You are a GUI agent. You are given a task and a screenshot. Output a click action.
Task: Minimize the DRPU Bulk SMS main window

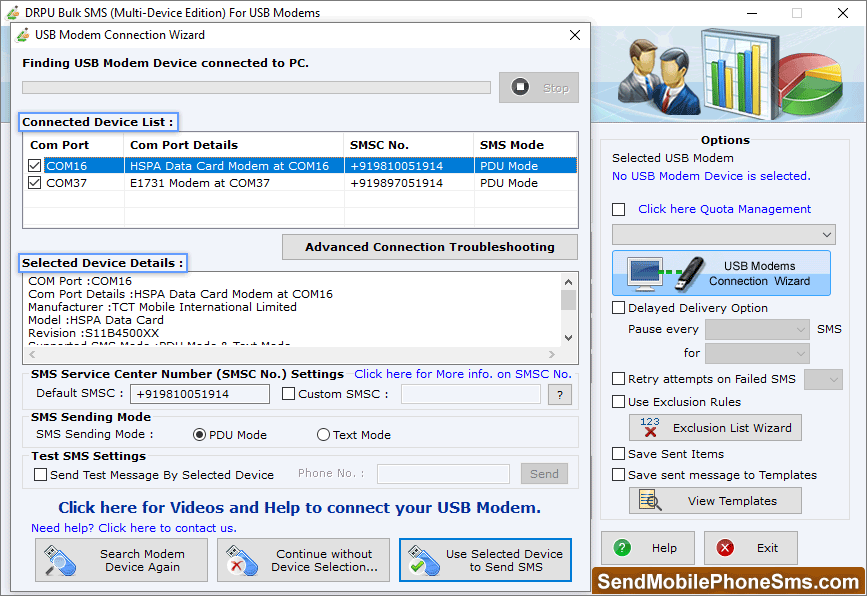pos(751,13)
